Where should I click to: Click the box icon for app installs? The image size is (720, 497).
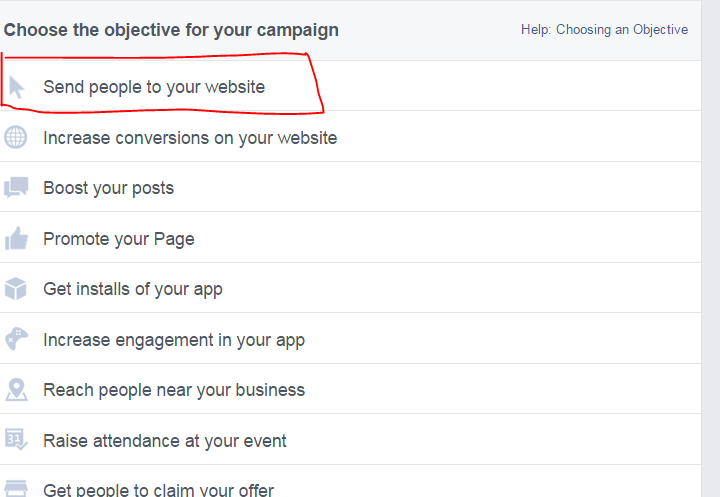click(x=16, y=288)
